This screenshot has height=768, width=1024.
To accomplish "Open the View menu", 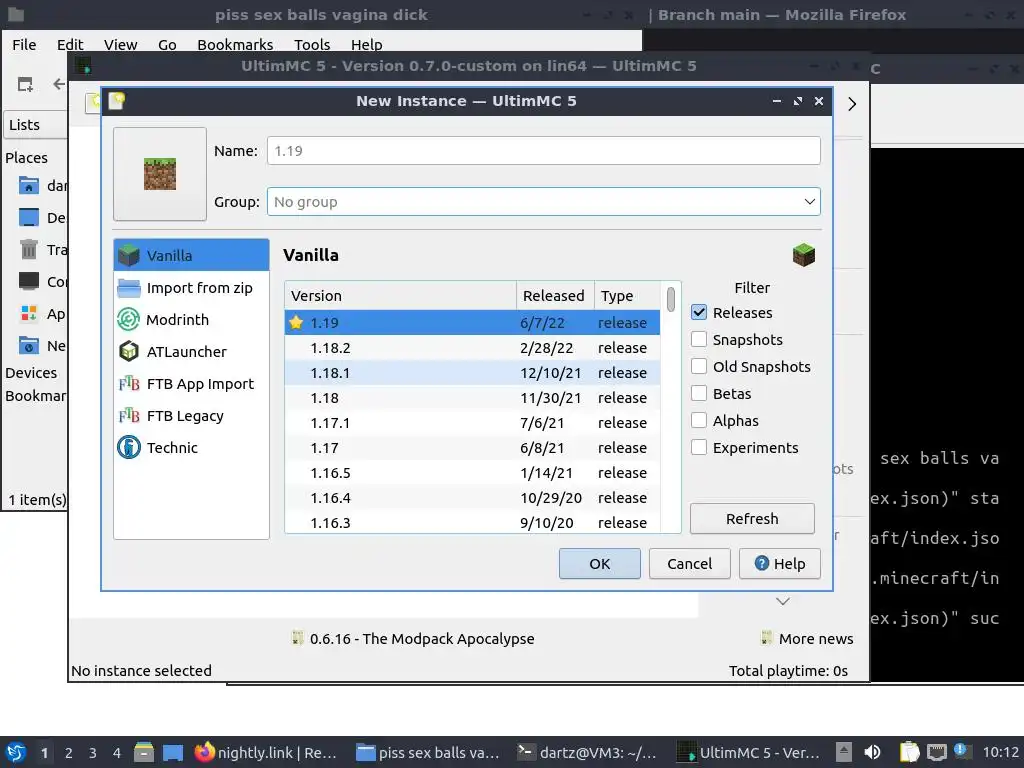I will pyautogui.click(x=120, y=44).
